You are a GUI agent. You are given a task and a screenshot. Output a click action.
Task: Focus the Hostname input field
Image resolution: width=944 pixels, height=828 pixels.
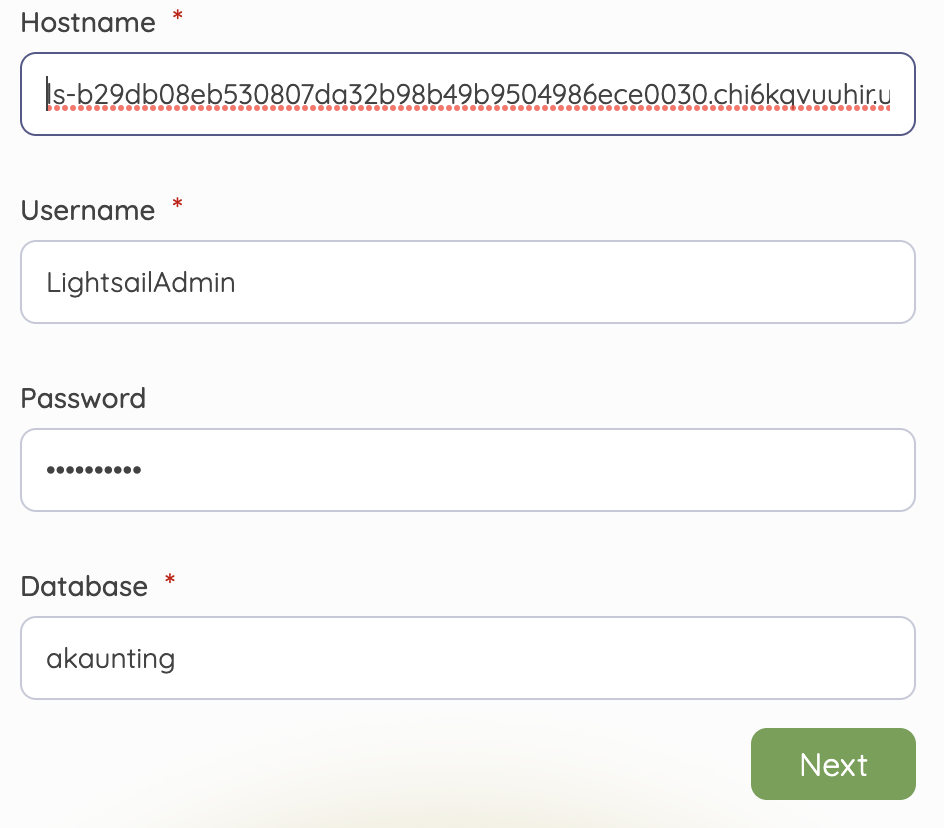point(468,94)
